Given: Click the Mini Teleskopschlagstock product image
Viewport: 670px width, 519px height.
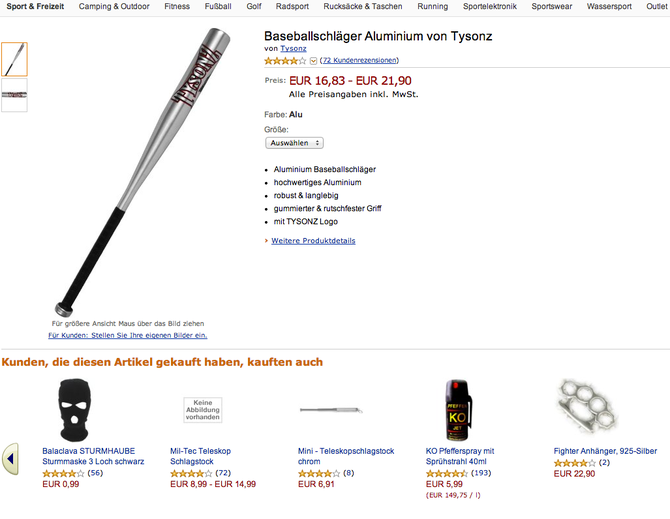Looking at the screenshot, I should [331, 410].
